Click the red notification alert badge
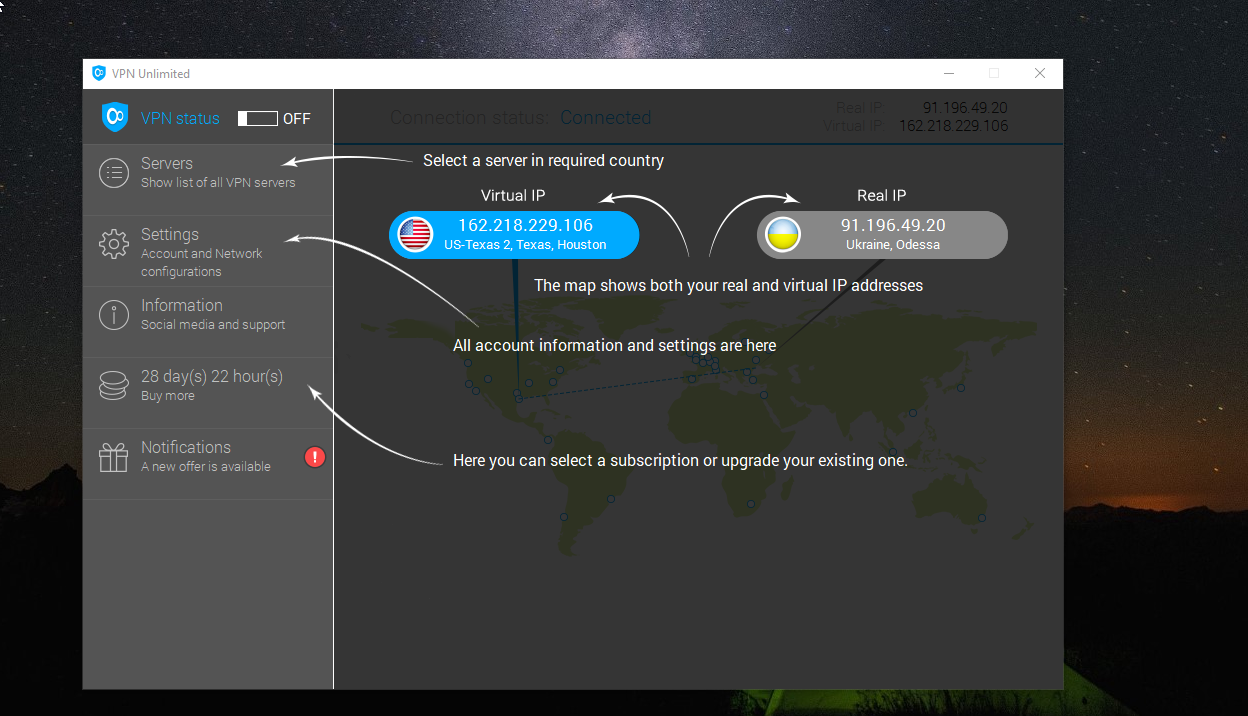This screenshot has height=716, width=1248. pyautogui.click(x=315, y=457)
